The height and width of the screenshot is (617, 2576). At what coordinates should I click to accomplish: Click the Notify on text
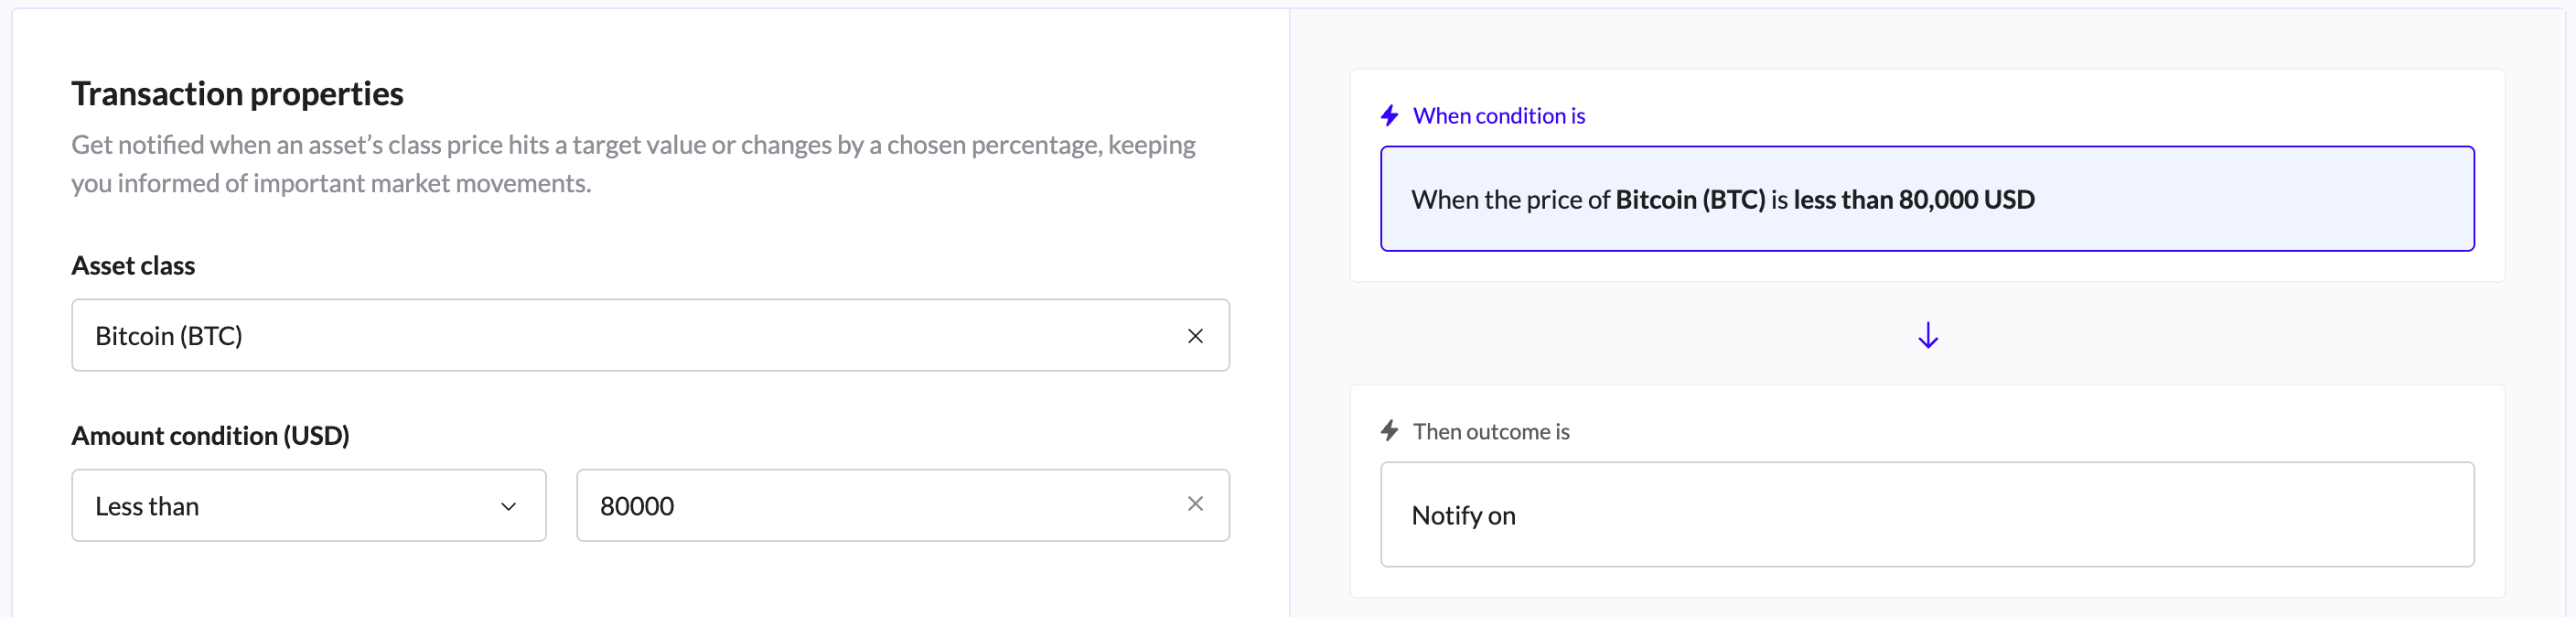(1463, 516)
